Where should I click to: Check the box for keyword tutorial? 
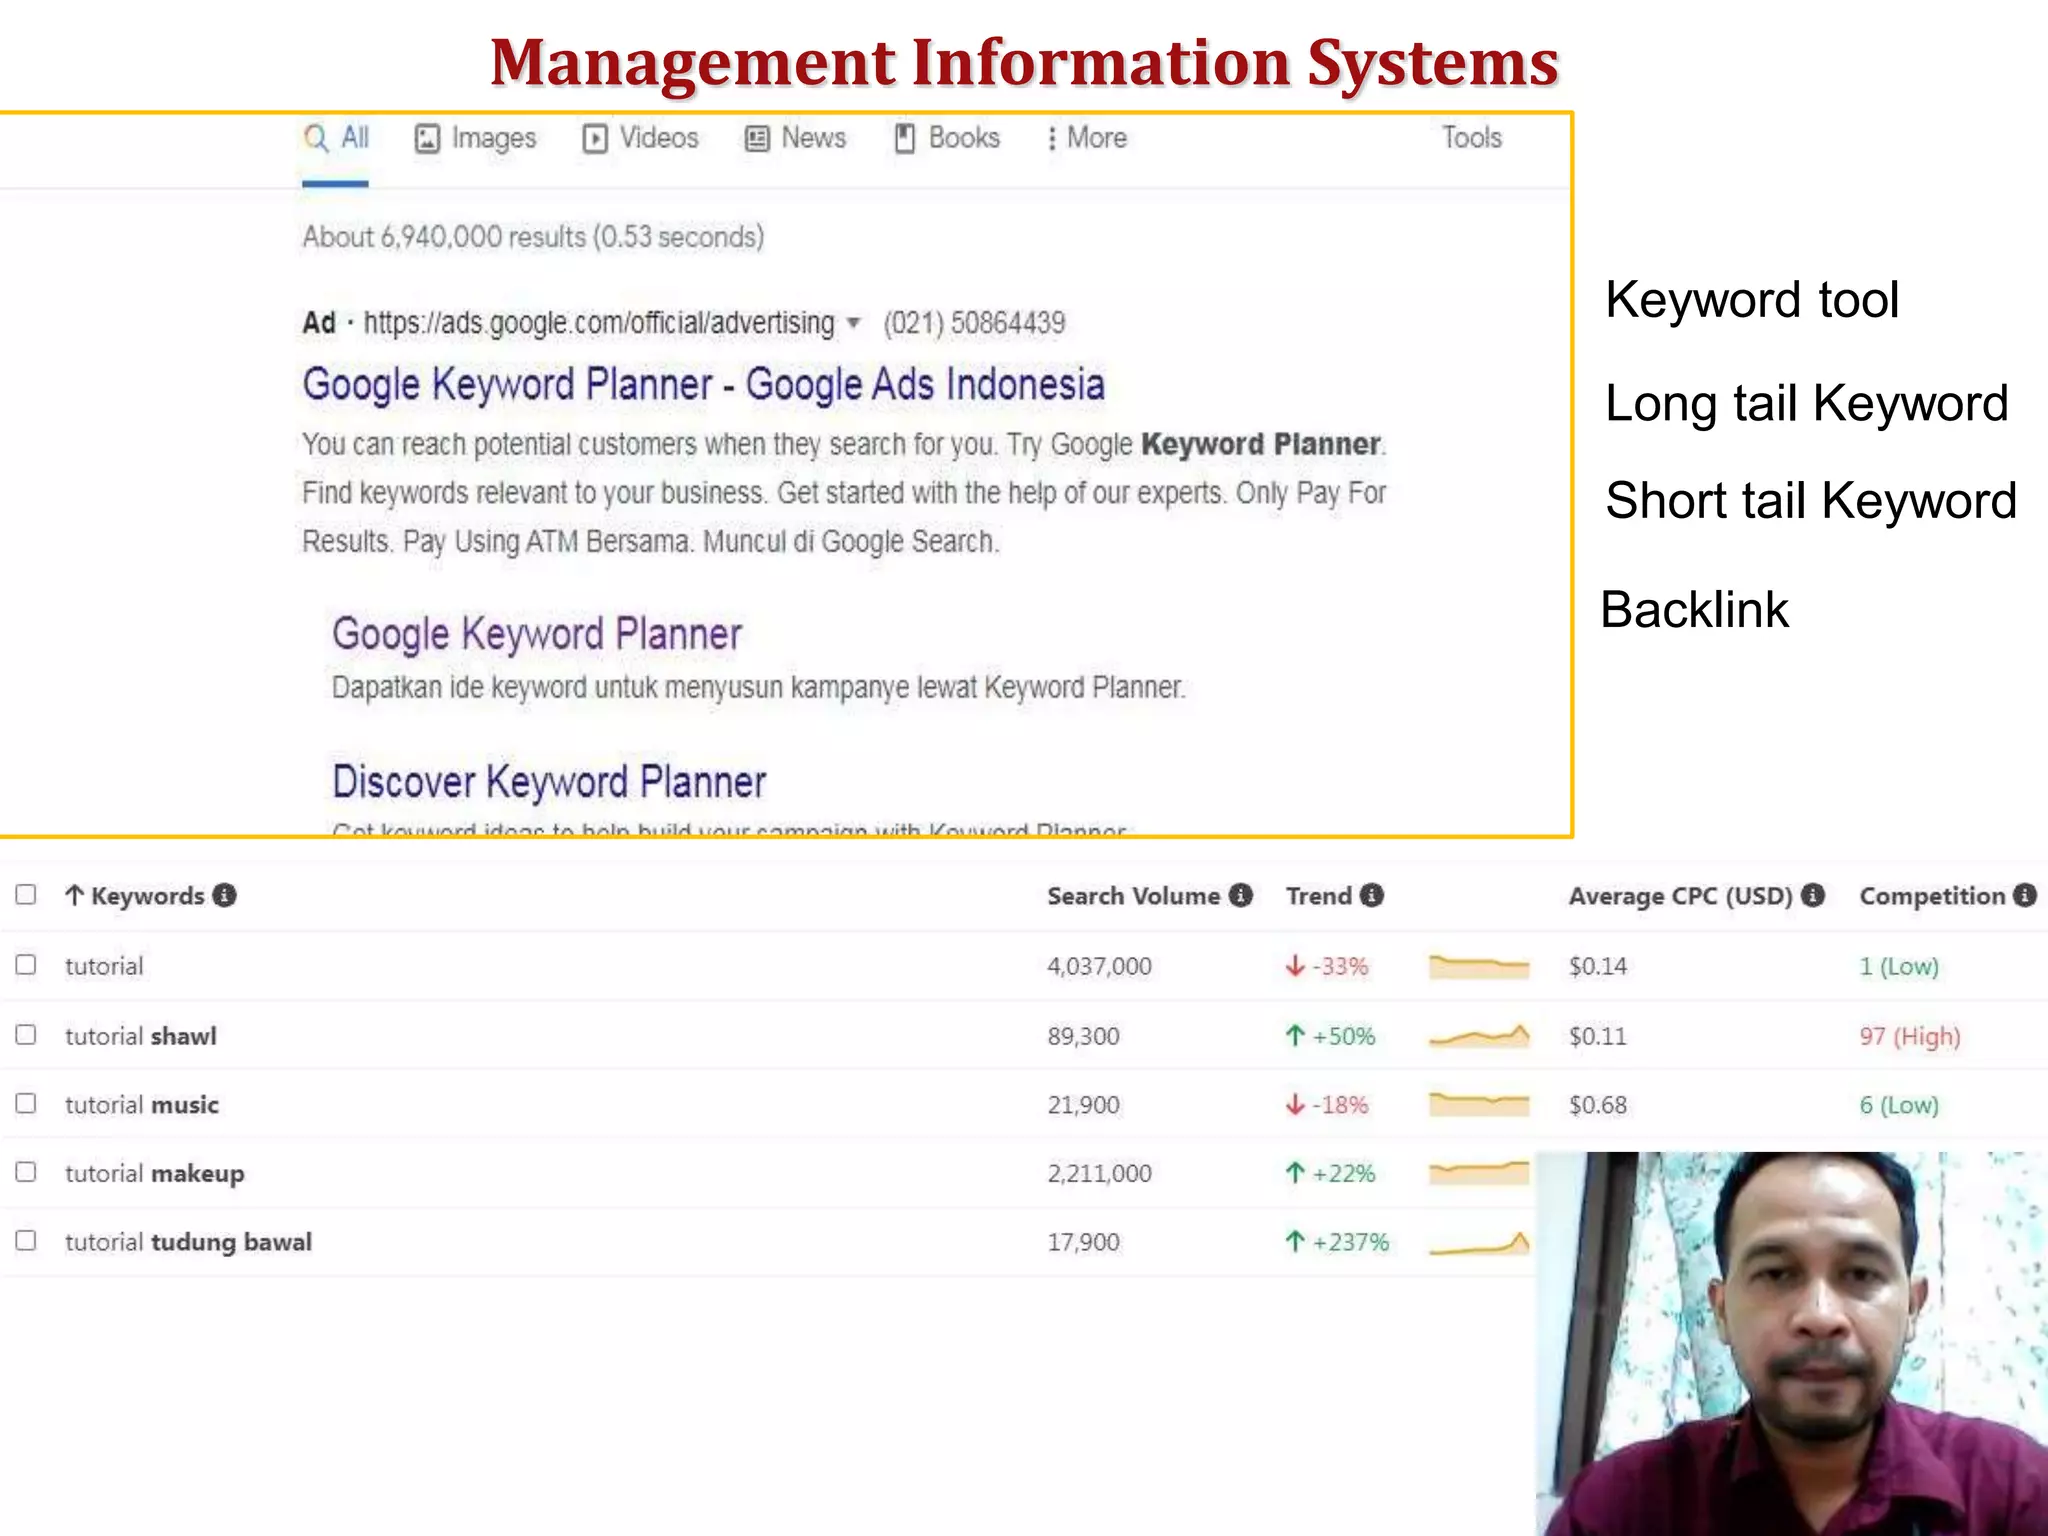pos(26,964)
